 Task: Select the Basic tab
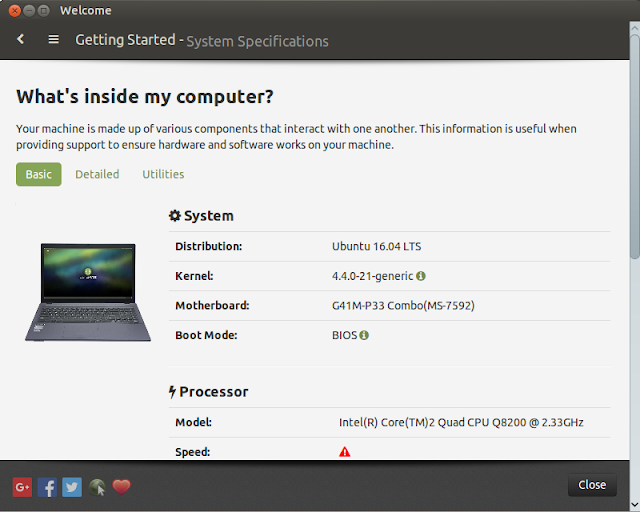click(39, 174)
